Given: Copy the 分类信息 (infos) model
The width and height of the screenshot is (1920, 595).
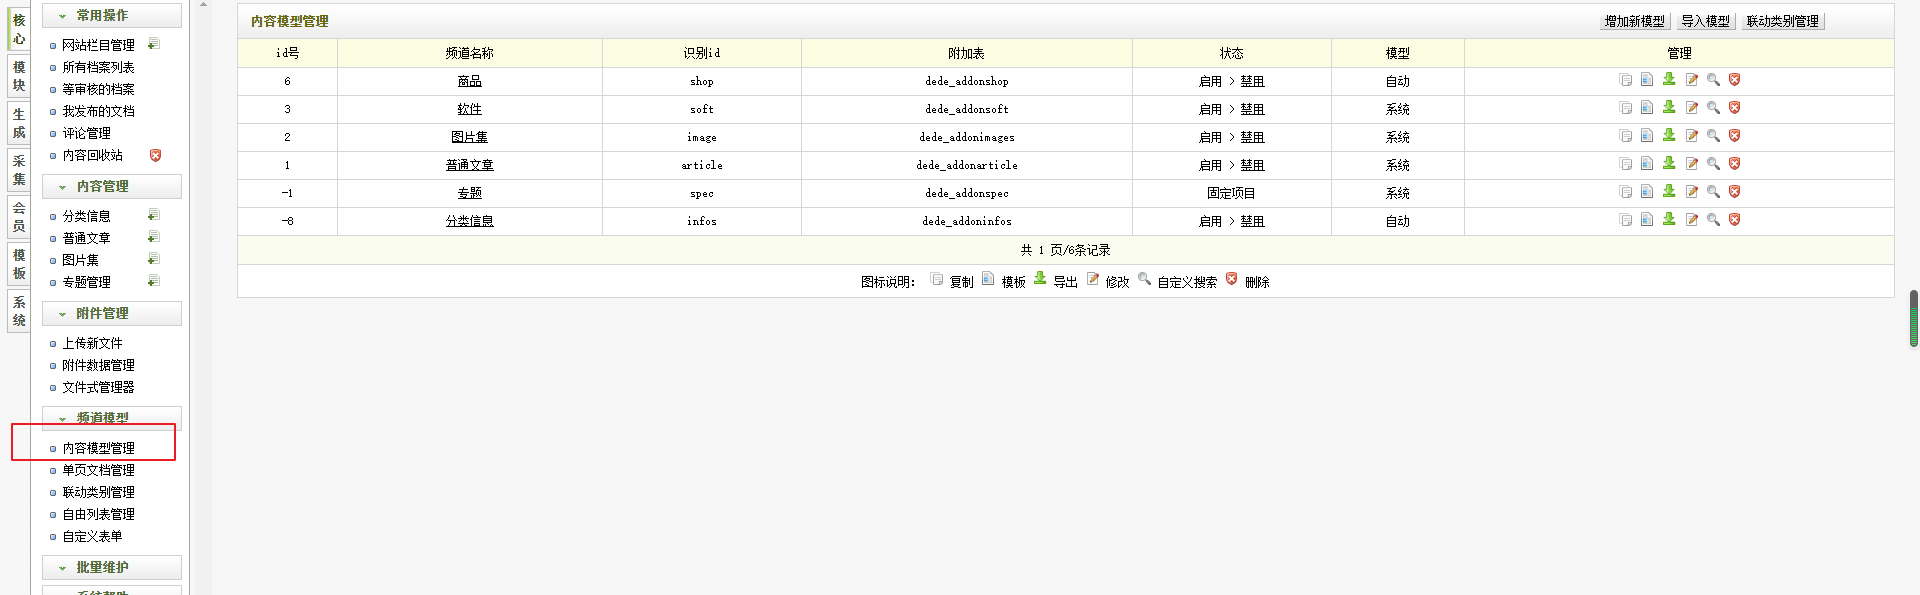Looking at the screenshot, I should [x=1626, y=220].
